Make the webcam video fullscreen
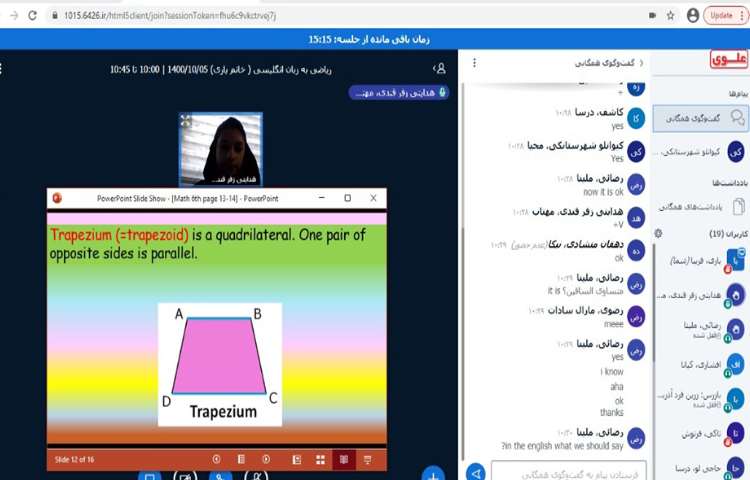Screen dimensions: 750x480 click(186, 121)
